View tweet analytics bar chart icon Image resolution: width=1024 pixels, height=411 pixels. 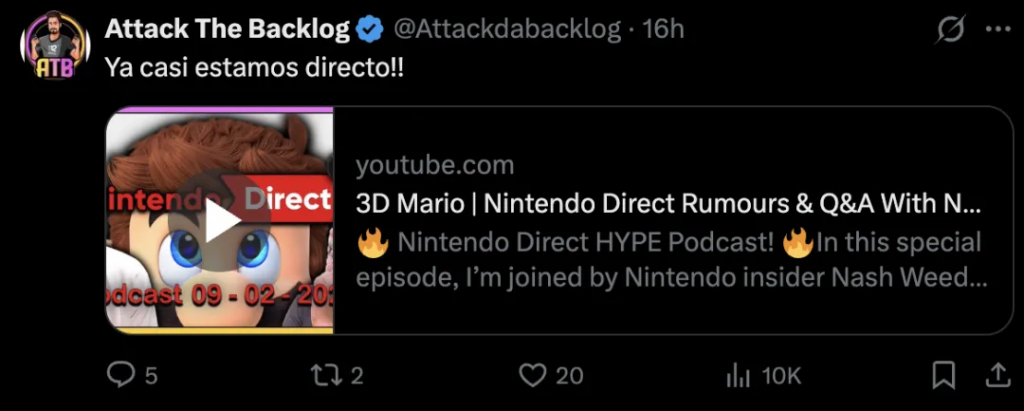[738, 376]
